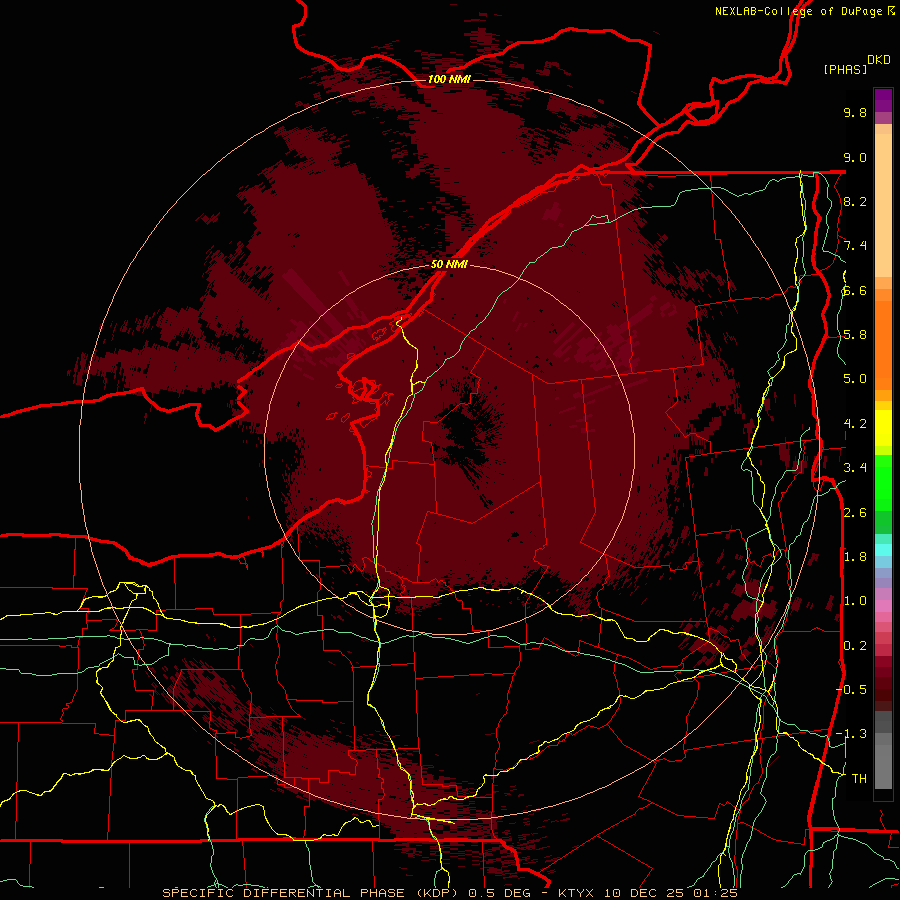Image resolution: width=900 pixels, height=900 pixels.
Task: Click the 10 DEC 25 date text
Action: pyautogui.click(x=645, y=893)
